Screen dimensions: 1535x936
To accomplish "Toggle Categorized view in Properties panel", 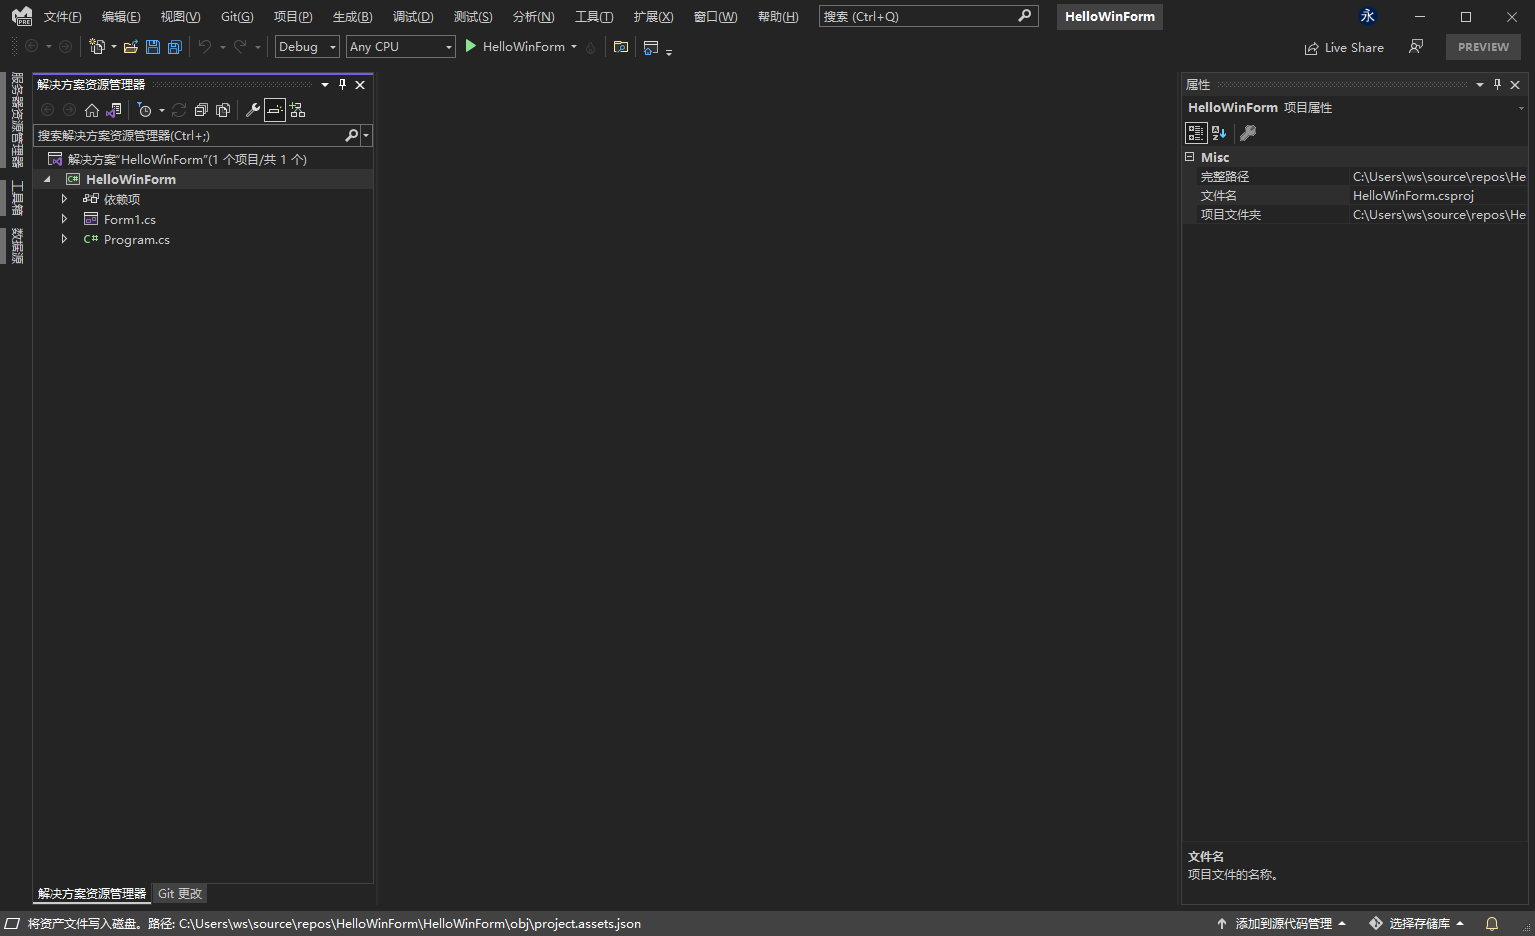I will click(1196, 132).
